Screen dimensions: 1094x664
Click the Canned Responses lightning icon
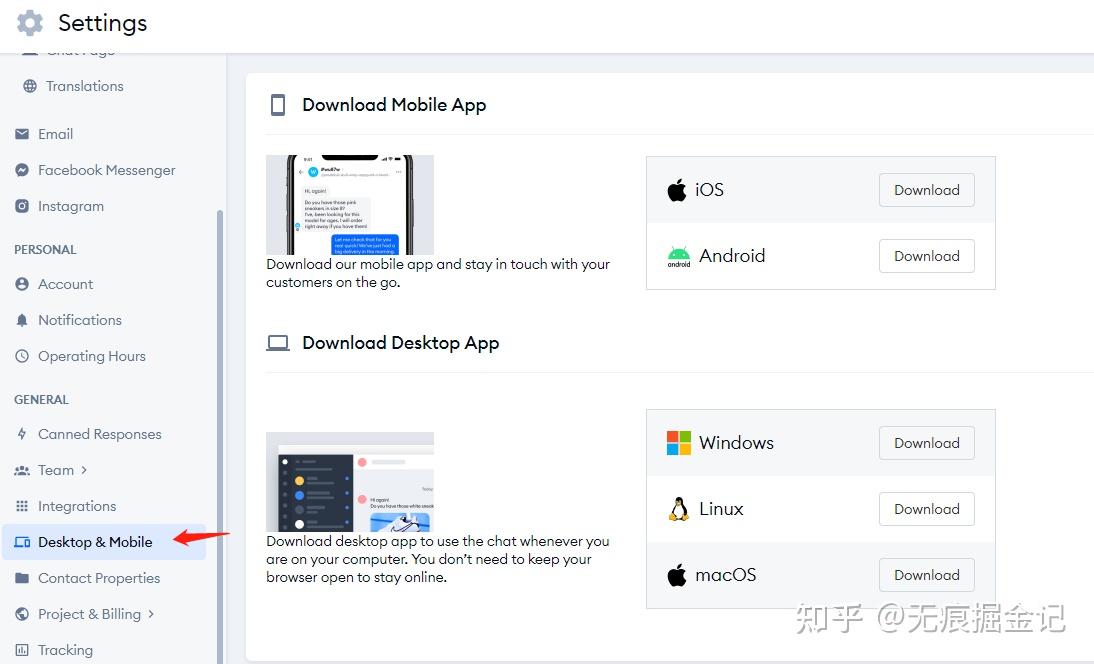(x=22, y=434)
